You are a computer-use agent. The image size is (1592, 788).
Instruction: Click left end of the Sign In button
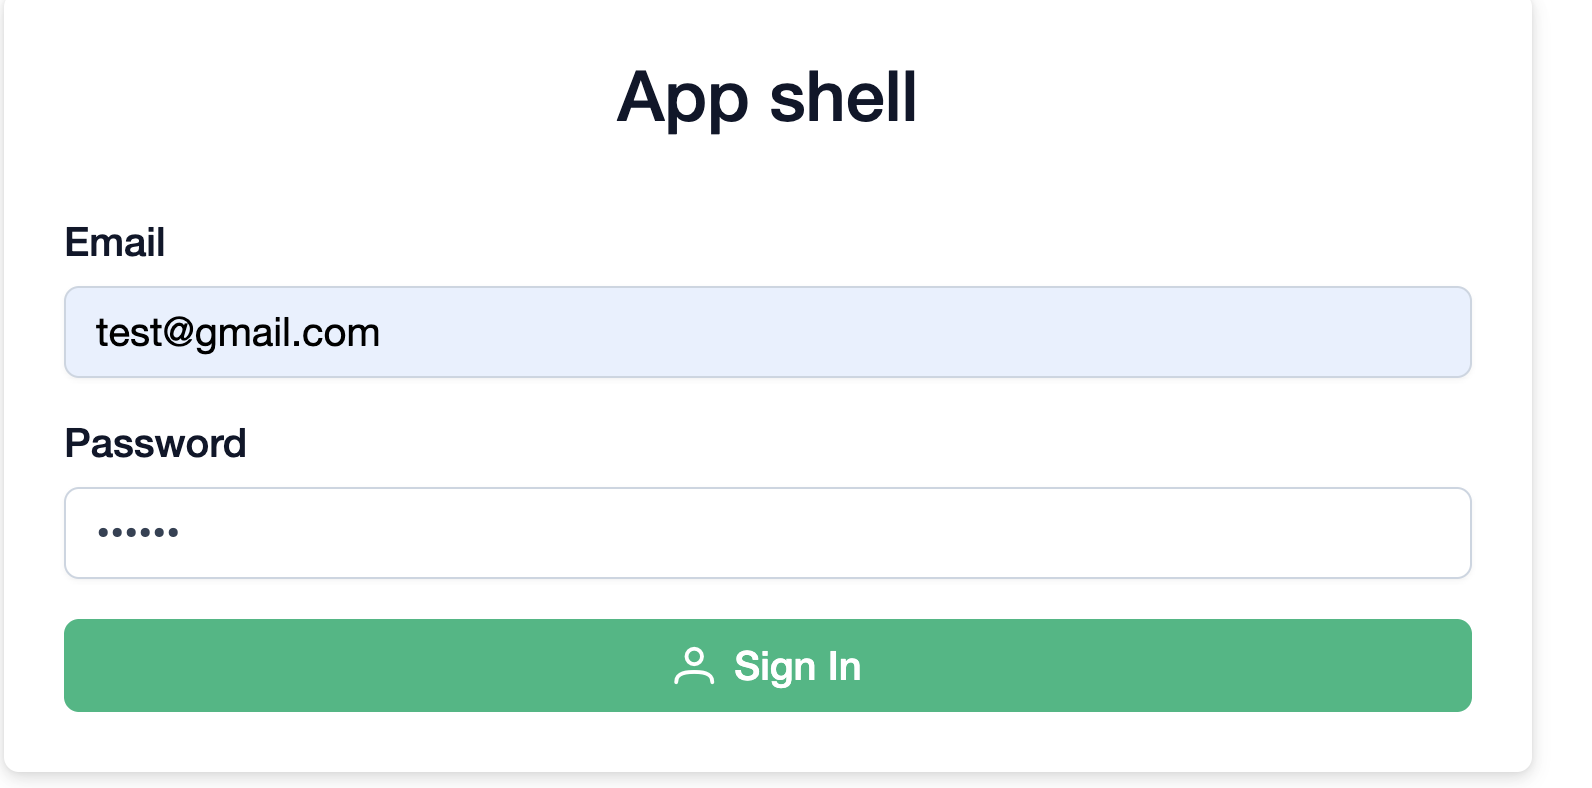120,666
